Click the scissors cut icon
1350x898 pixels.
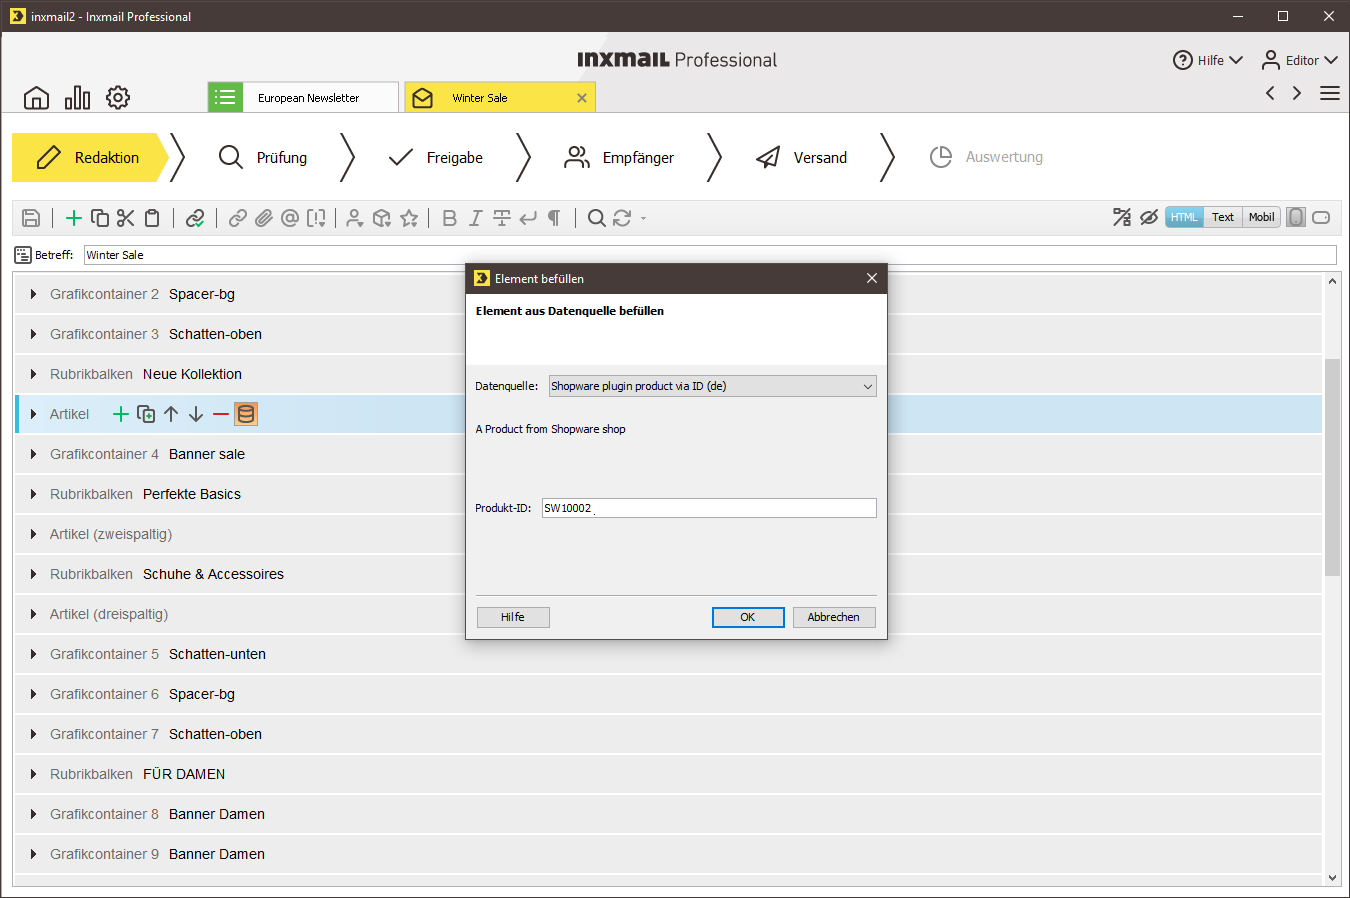(126, 218)
